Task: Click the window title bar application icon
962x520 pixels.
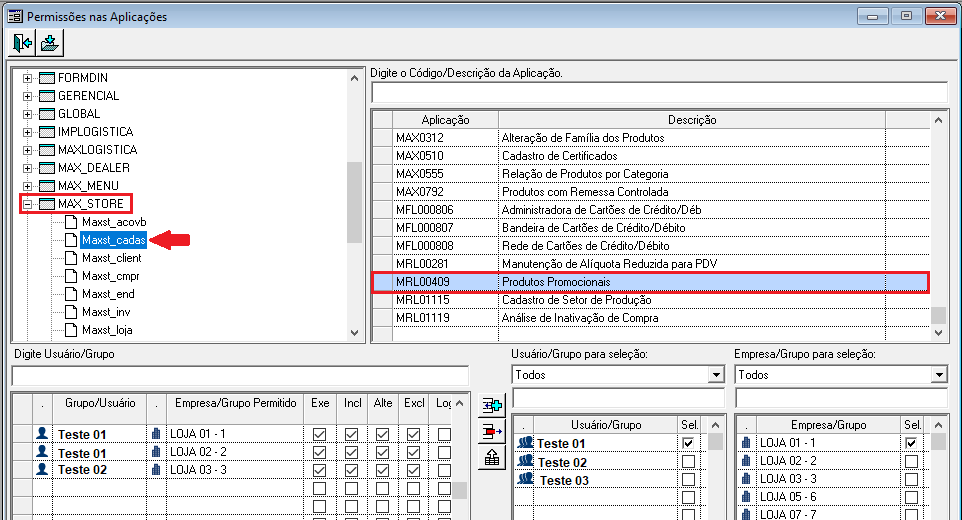Action: [15, 16]
